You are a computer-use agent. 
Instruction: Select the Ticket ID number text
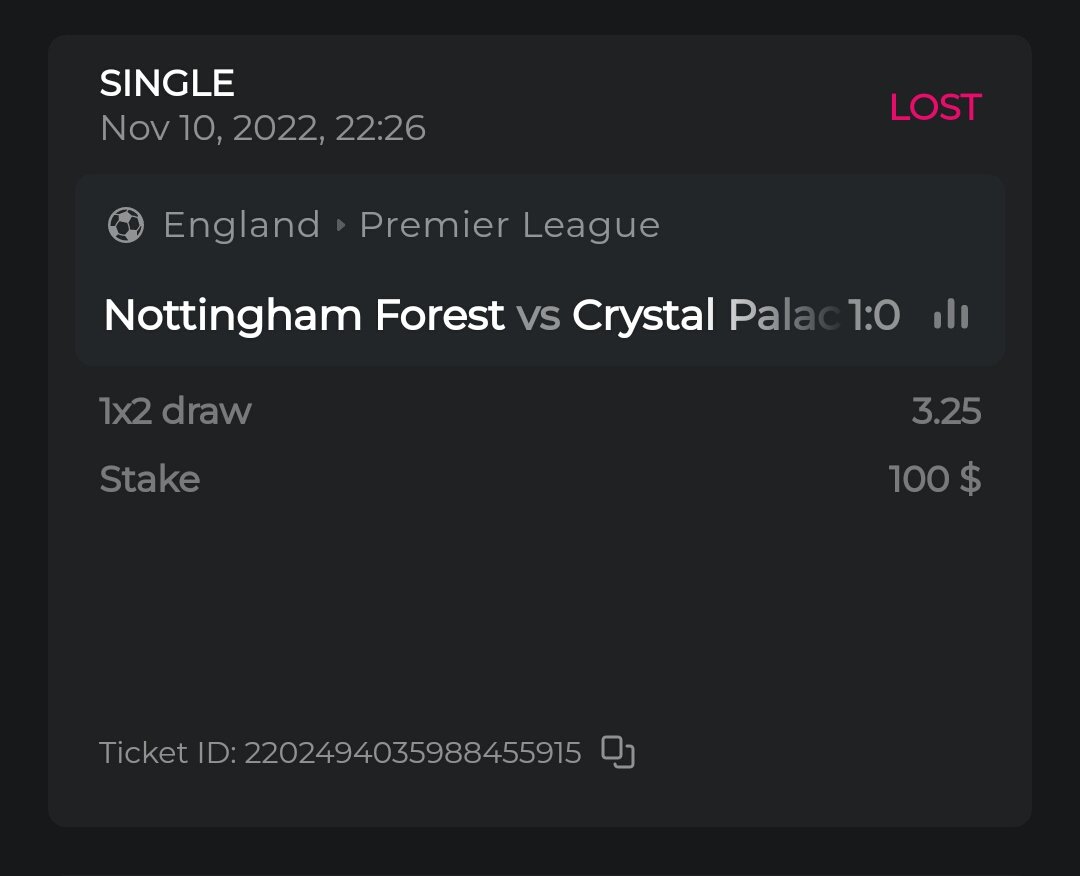coord(413,753)
